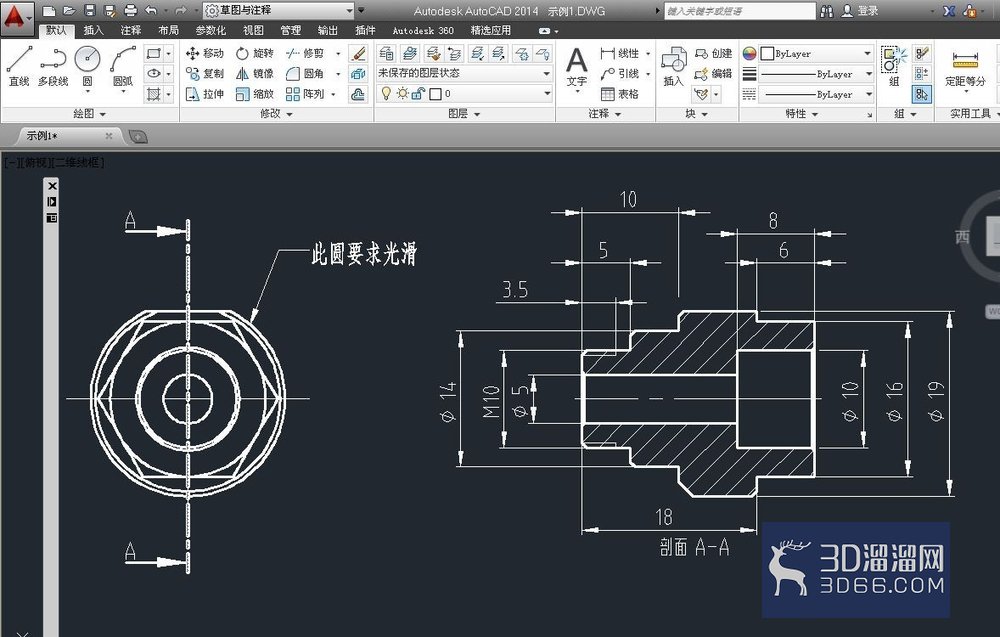Click the help keyword search field
Image resolution: width=1000 pixels, height=637 pixels.
point(739,11)
